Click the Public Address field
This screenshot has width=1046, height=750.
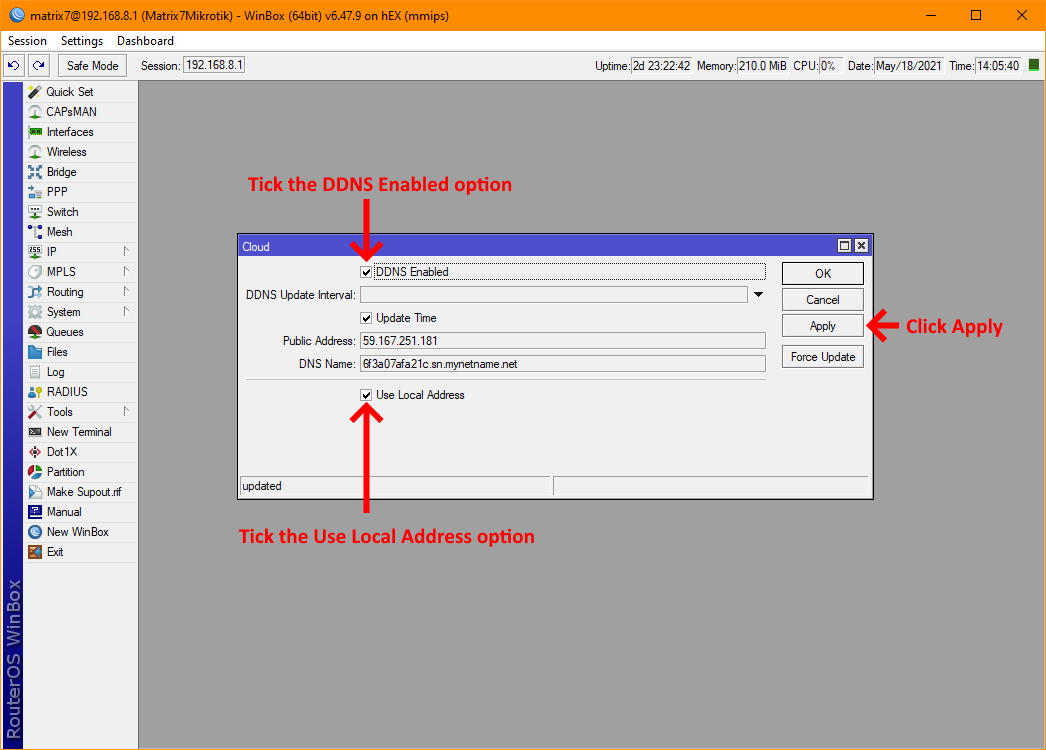pyautogui.click(x=562, y=341)
